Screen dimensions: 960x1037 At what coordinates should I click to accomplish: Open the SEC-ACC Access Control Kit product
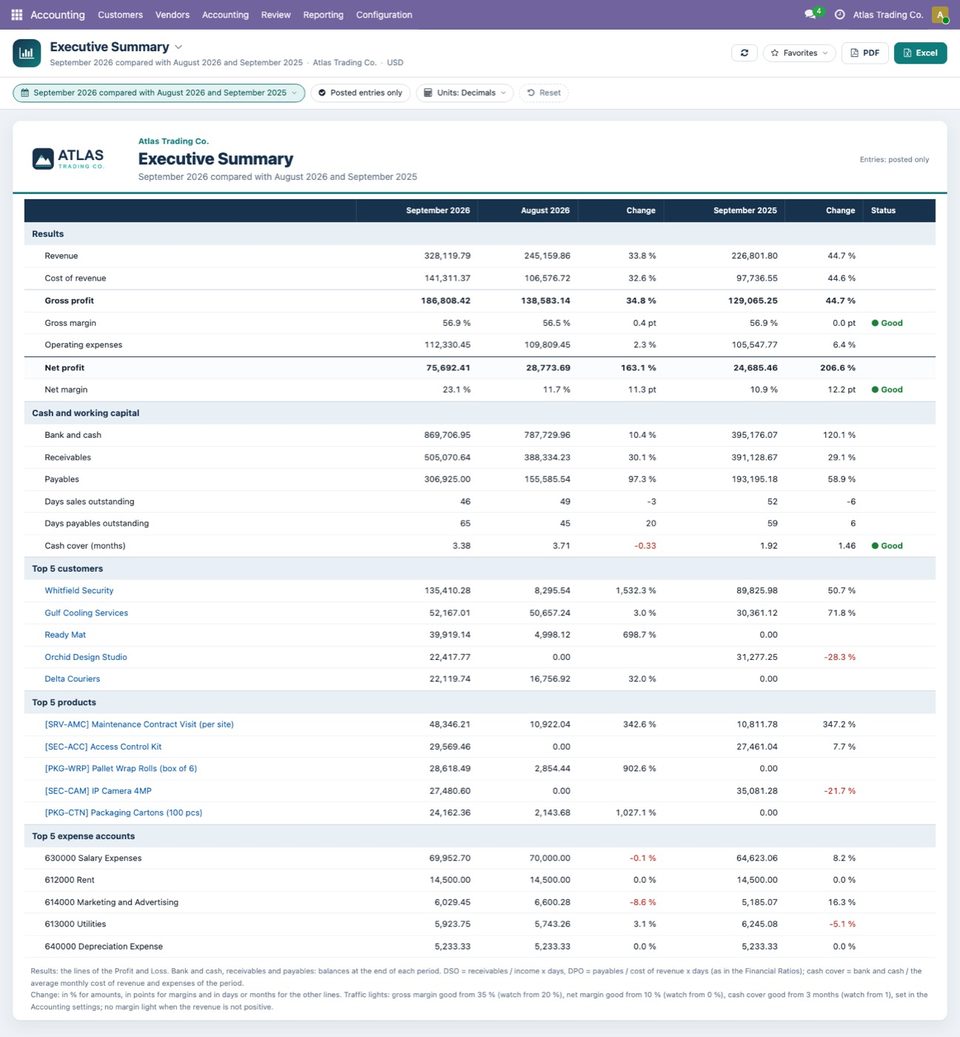click(102, 747)
